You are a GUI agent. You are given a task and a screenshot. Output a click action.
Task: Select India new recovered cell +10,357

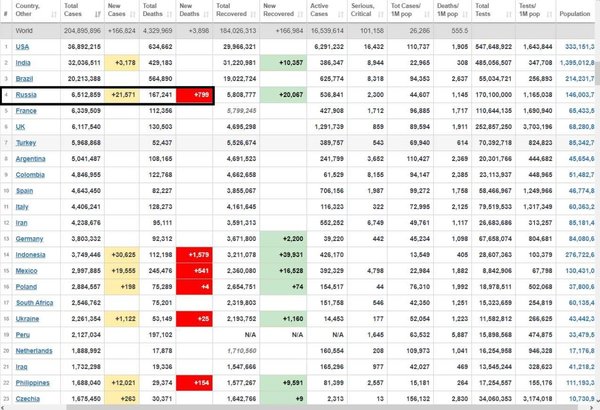tap(283, 63)
